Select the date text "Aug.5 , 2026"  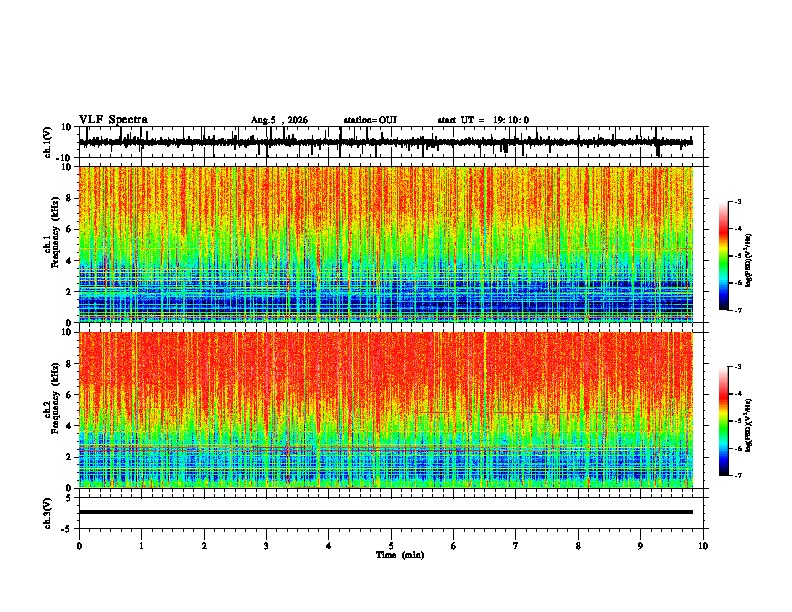coord(279,120)
